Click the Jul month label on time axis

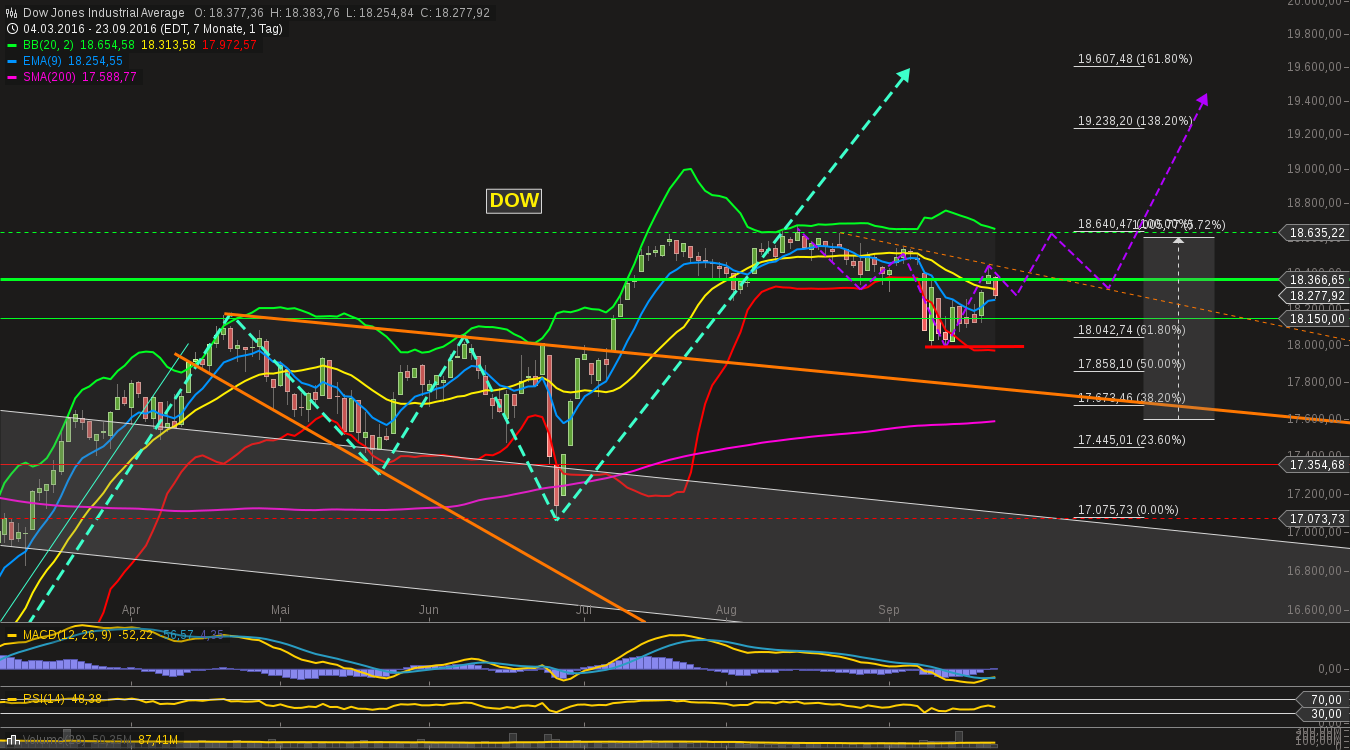coord(584,609)
